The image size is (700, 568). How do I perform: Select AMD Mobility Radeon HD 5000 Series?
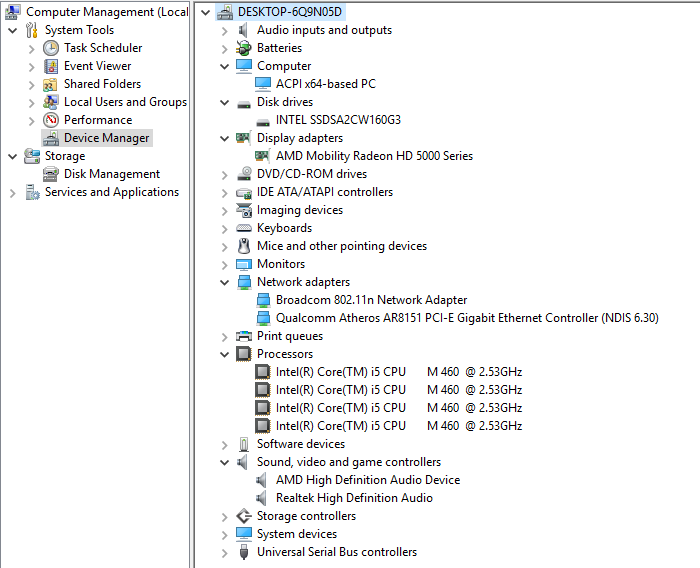[374, 156]
